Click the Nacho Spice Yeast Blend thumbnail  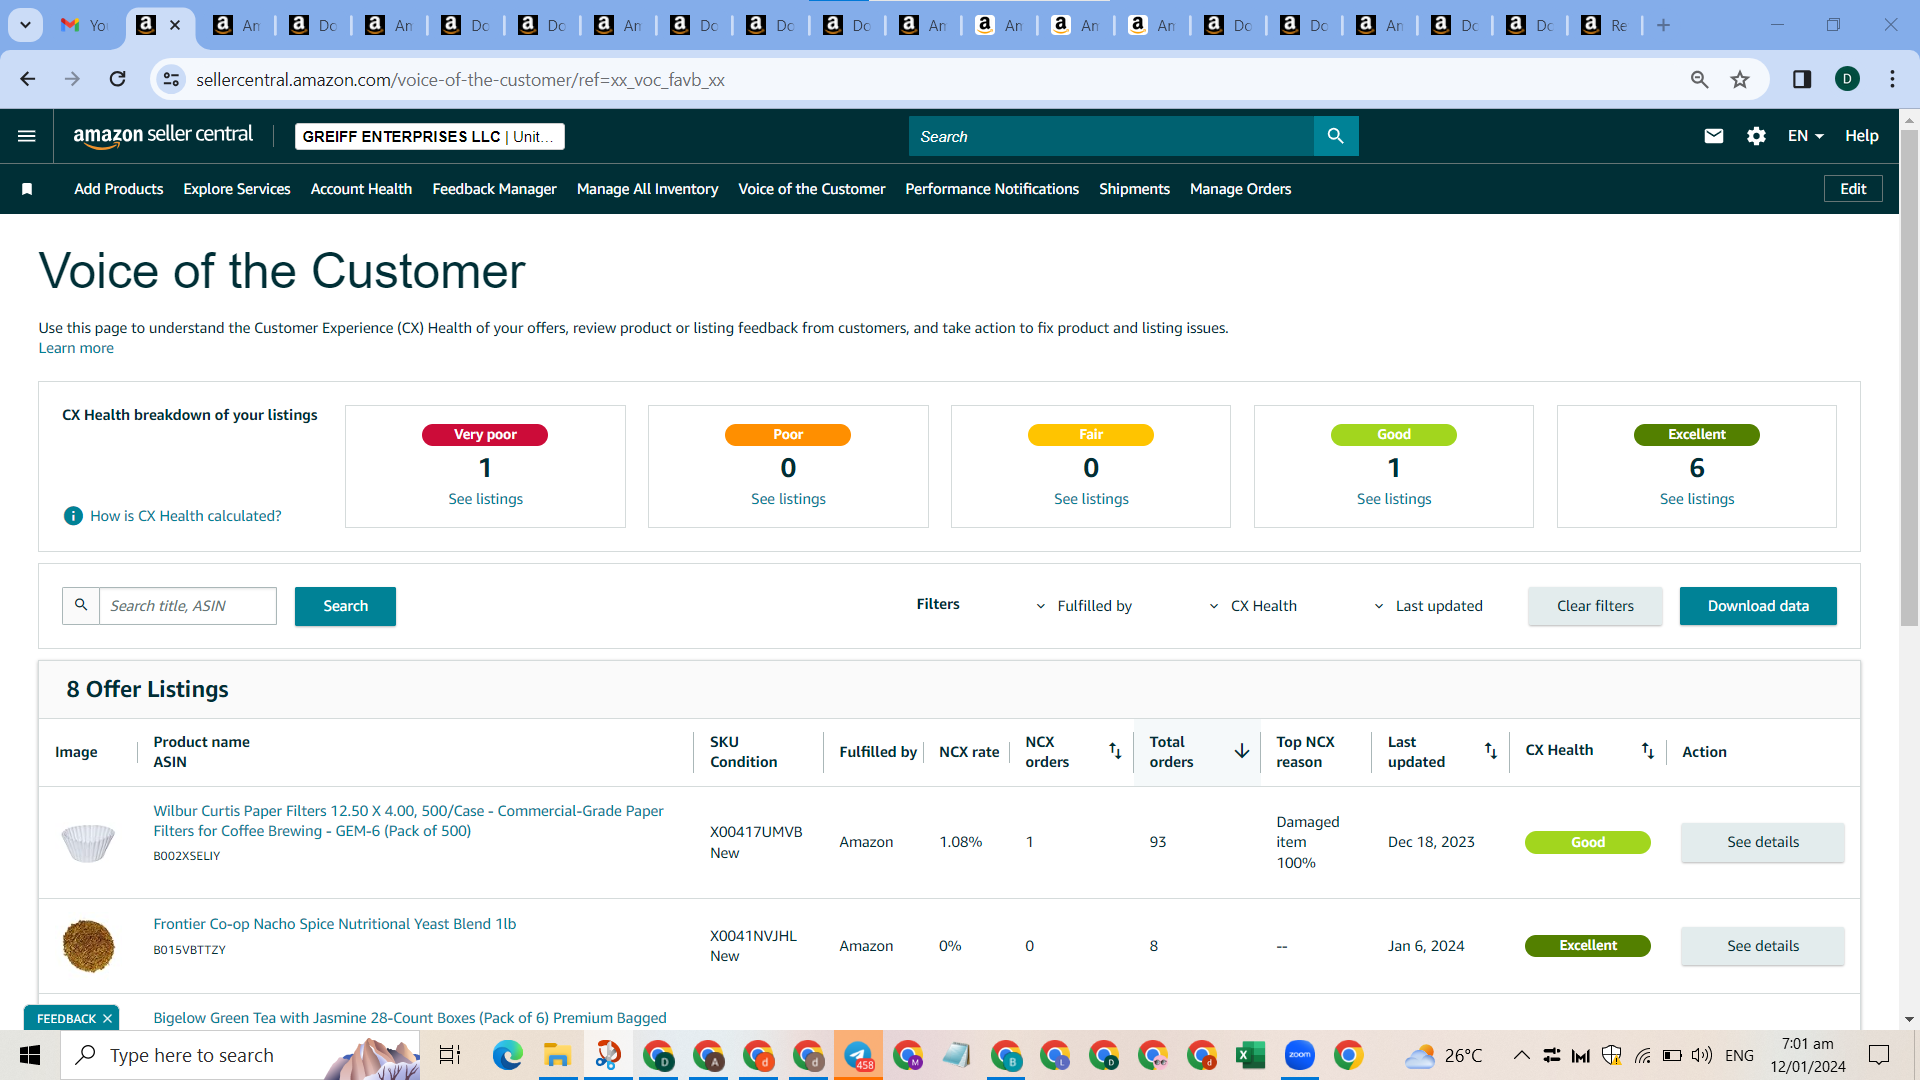(x=88, y=946)
